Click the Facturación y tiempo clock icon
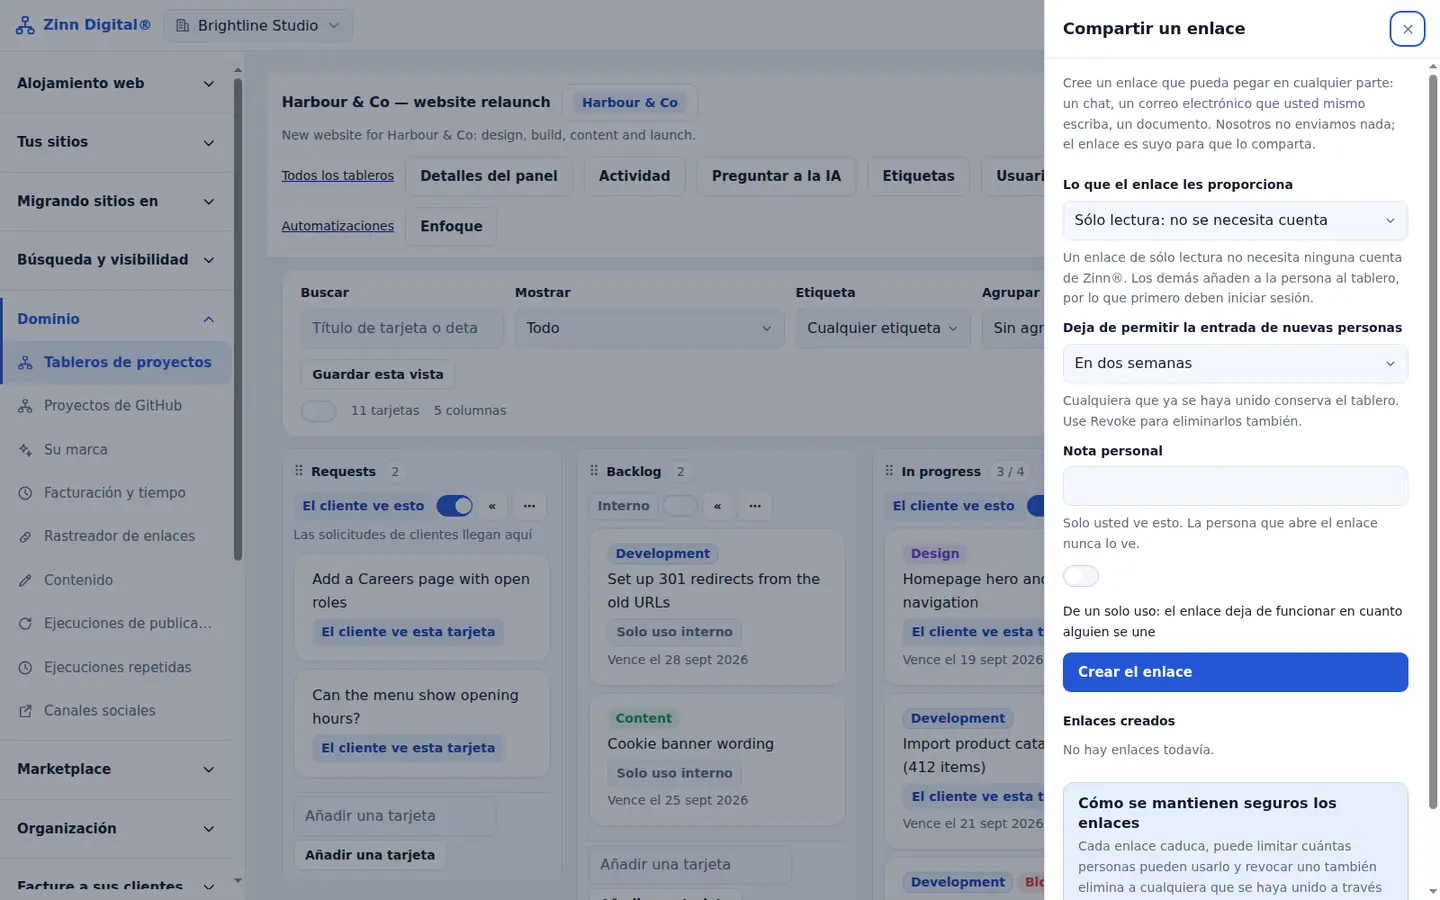This screenshot has width=1440, height=900. coord(25,493)
